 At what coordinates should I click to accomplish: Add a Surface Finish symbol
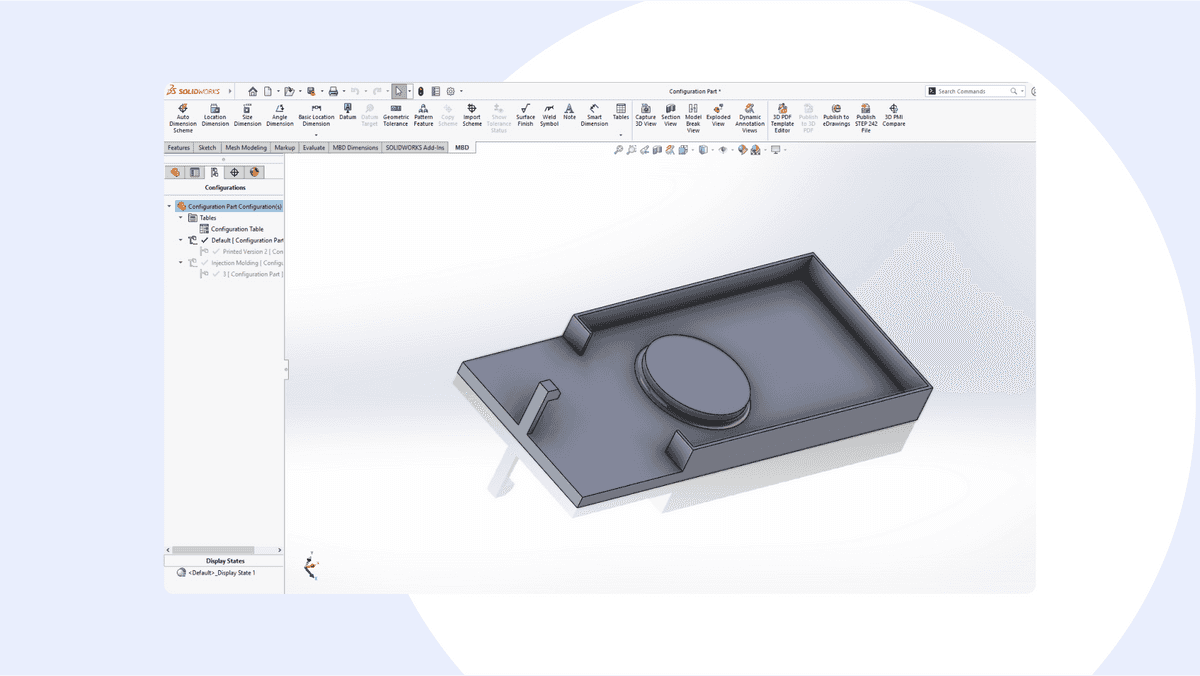(526, 115)
